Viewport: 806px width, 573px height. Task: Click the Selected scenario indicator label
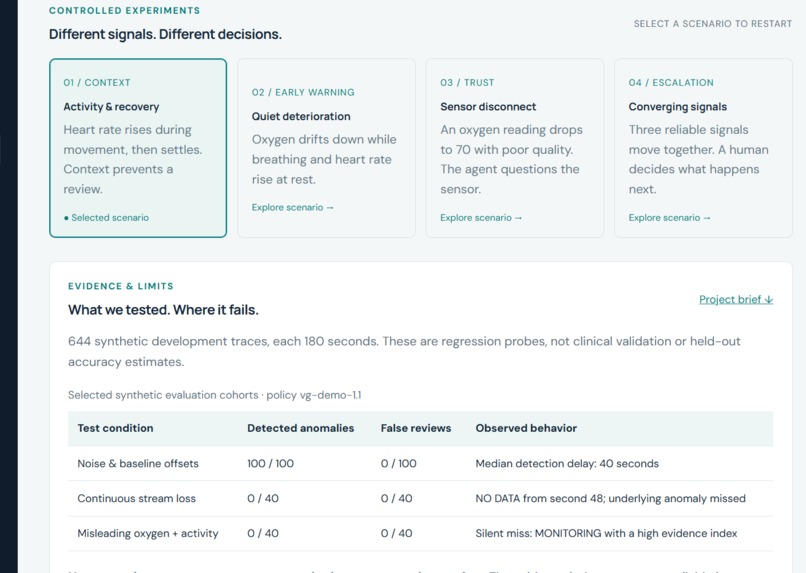pyautogui.click(x=106, y=218)
